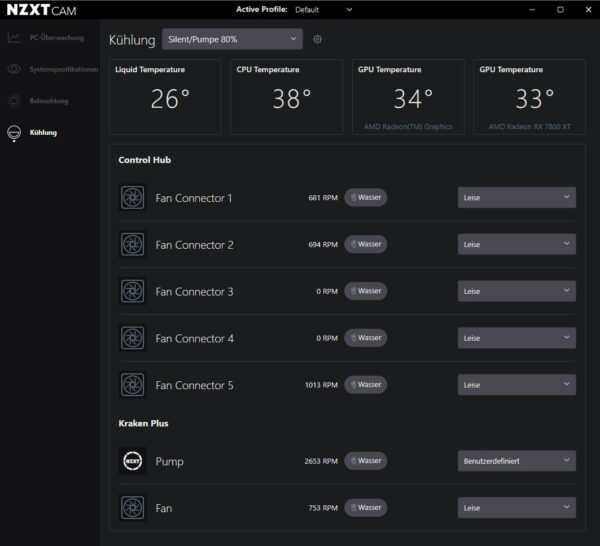Click the 2653 RPM pump reading
Screen dimensions: 600x546
(321, 461)
